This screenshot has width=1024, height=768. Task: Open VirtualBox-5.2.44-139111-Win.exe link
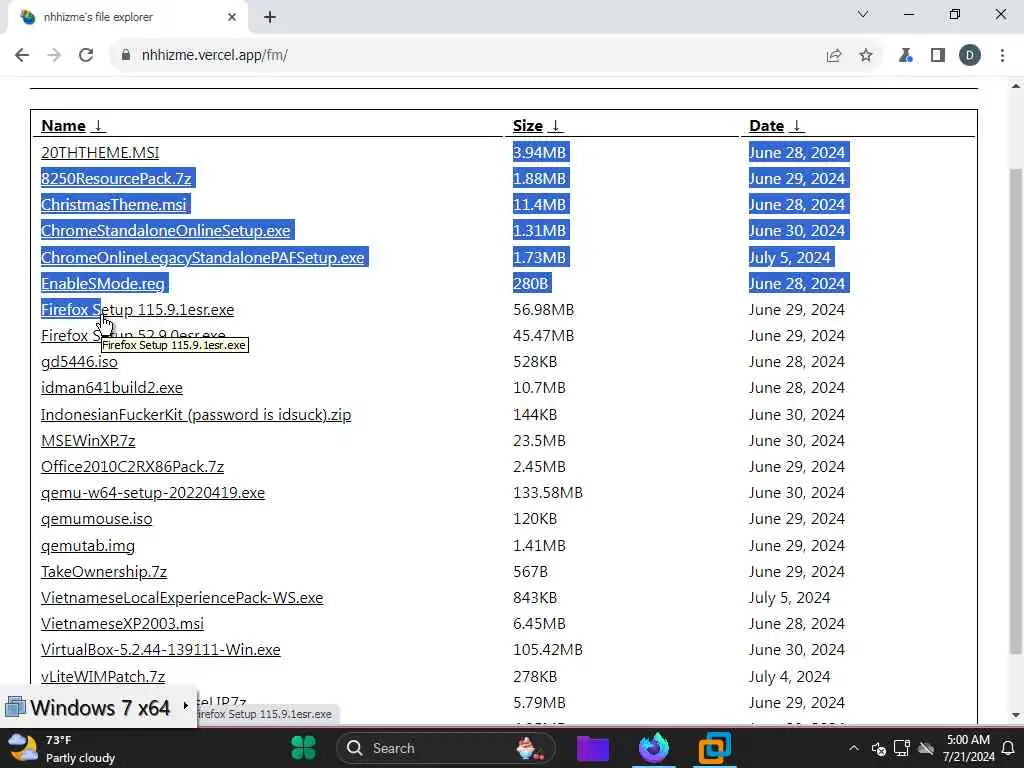pos(161,650)
